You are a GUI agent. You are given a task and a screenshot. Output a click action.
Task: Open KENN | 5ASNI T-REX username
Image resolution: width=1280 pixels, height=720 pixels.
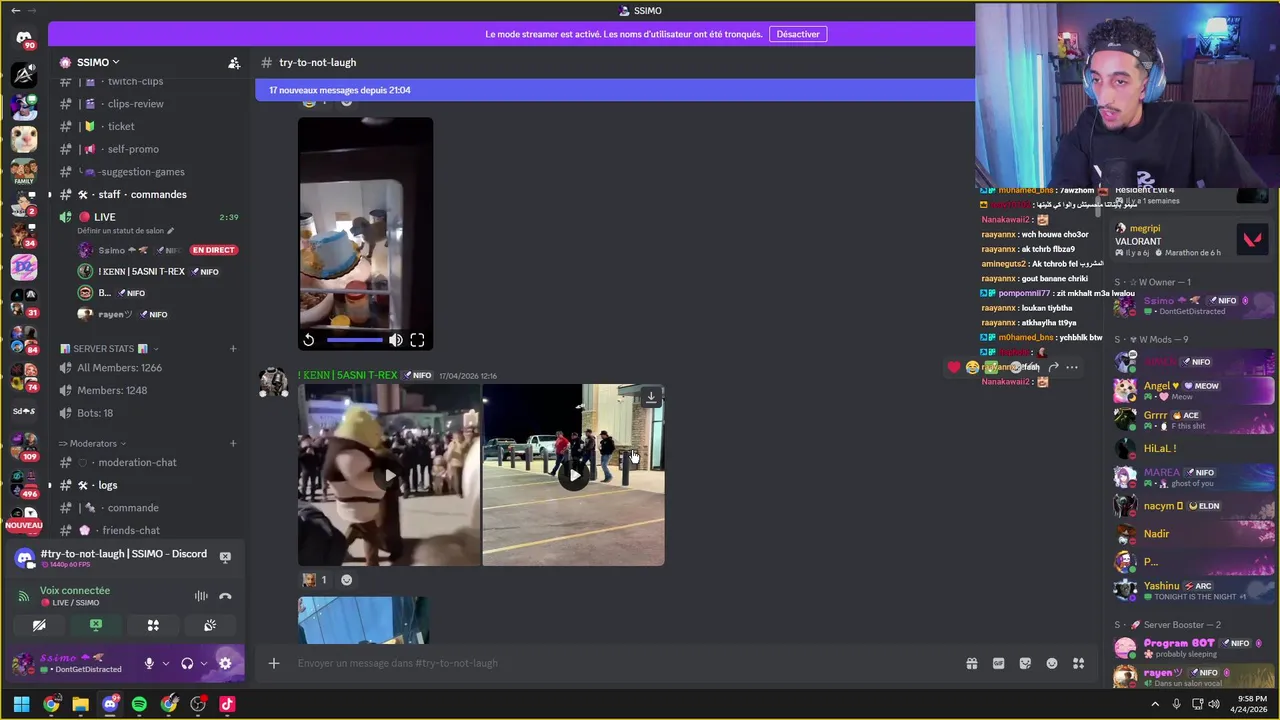[x=347, y=375]
